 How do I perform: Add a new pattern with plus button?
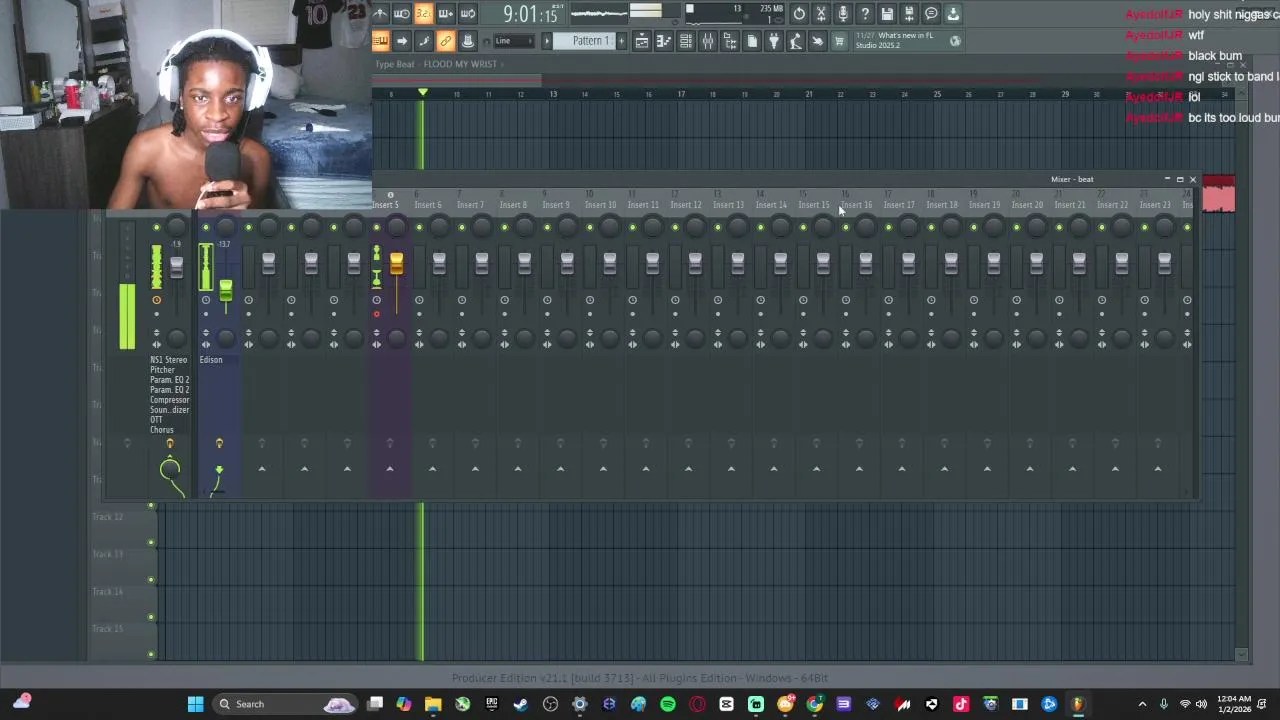click(x=621, y=41)
